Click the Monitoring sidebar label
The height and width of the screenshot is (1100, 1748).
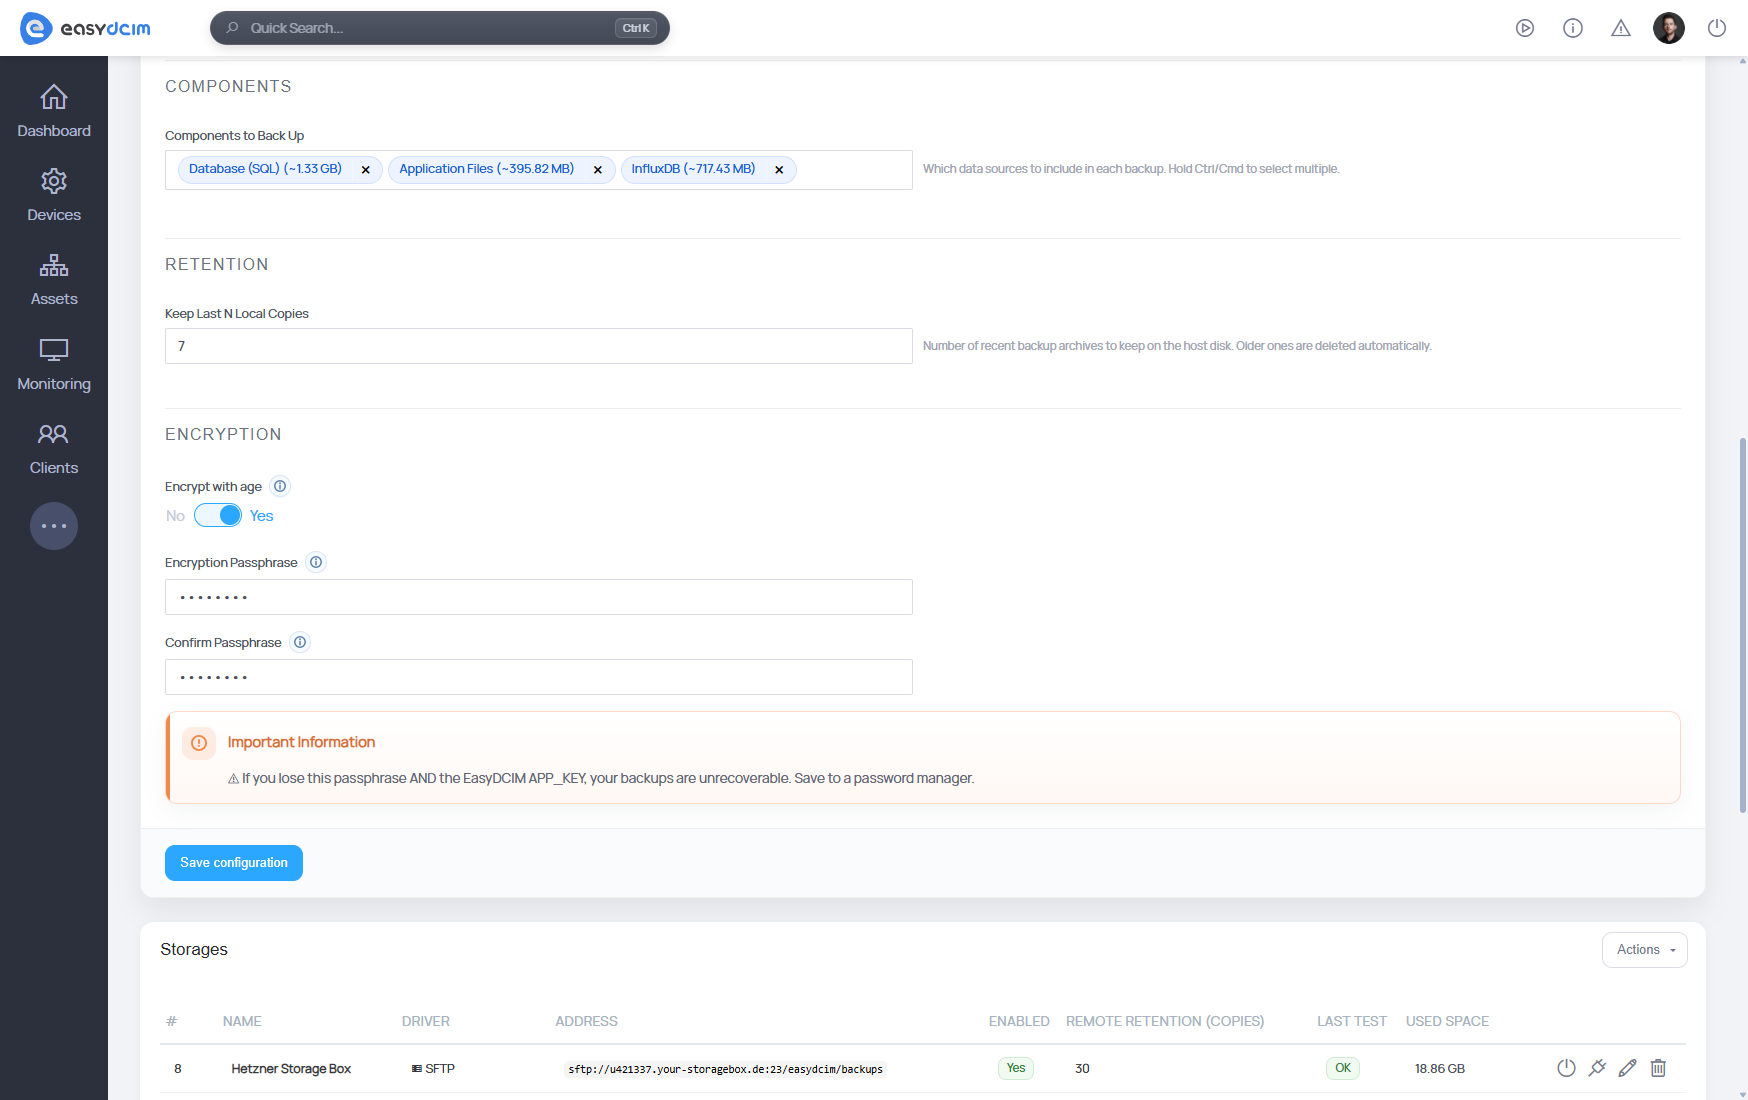54,384
